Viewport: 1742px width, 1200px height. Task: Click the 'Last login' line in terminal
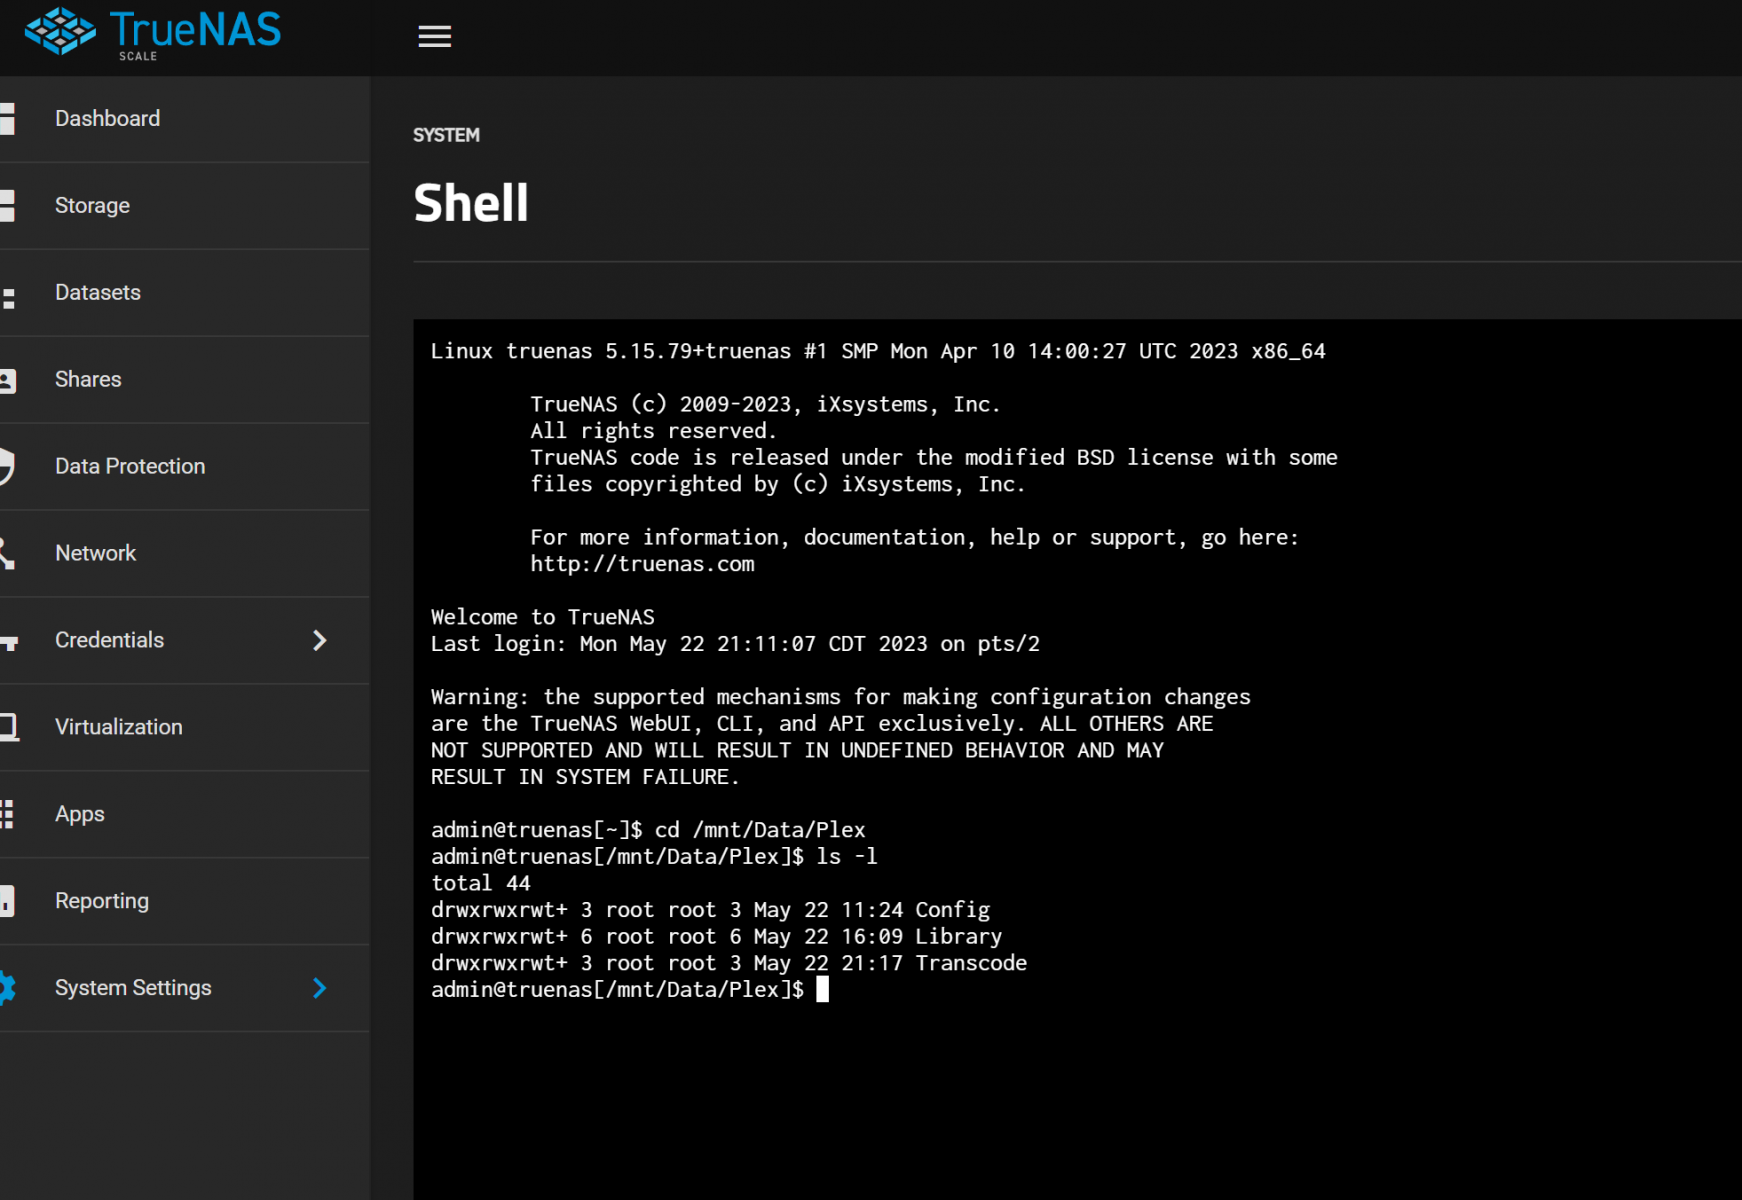coord(735,645)
